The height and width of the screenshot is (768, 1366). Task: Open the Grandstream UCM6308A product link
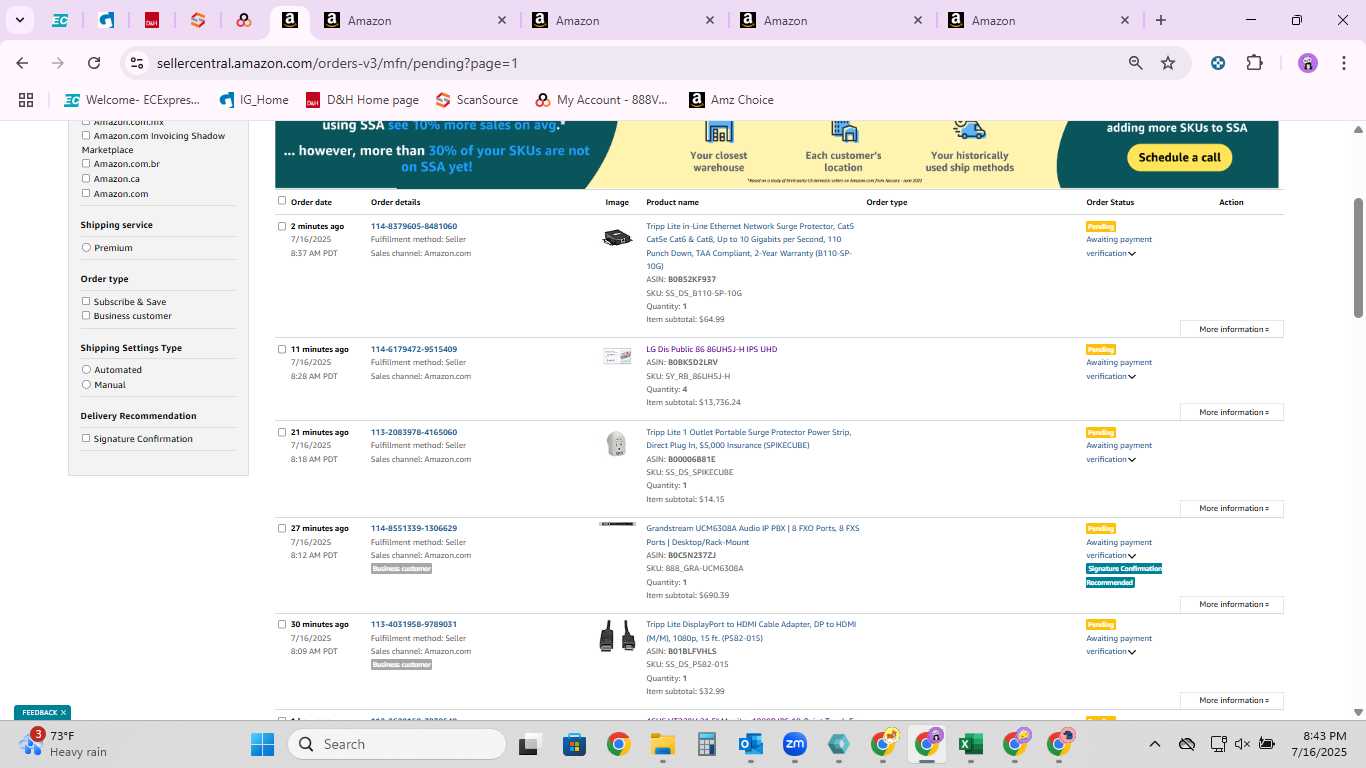pyautogui.click(x=752, y=535)
